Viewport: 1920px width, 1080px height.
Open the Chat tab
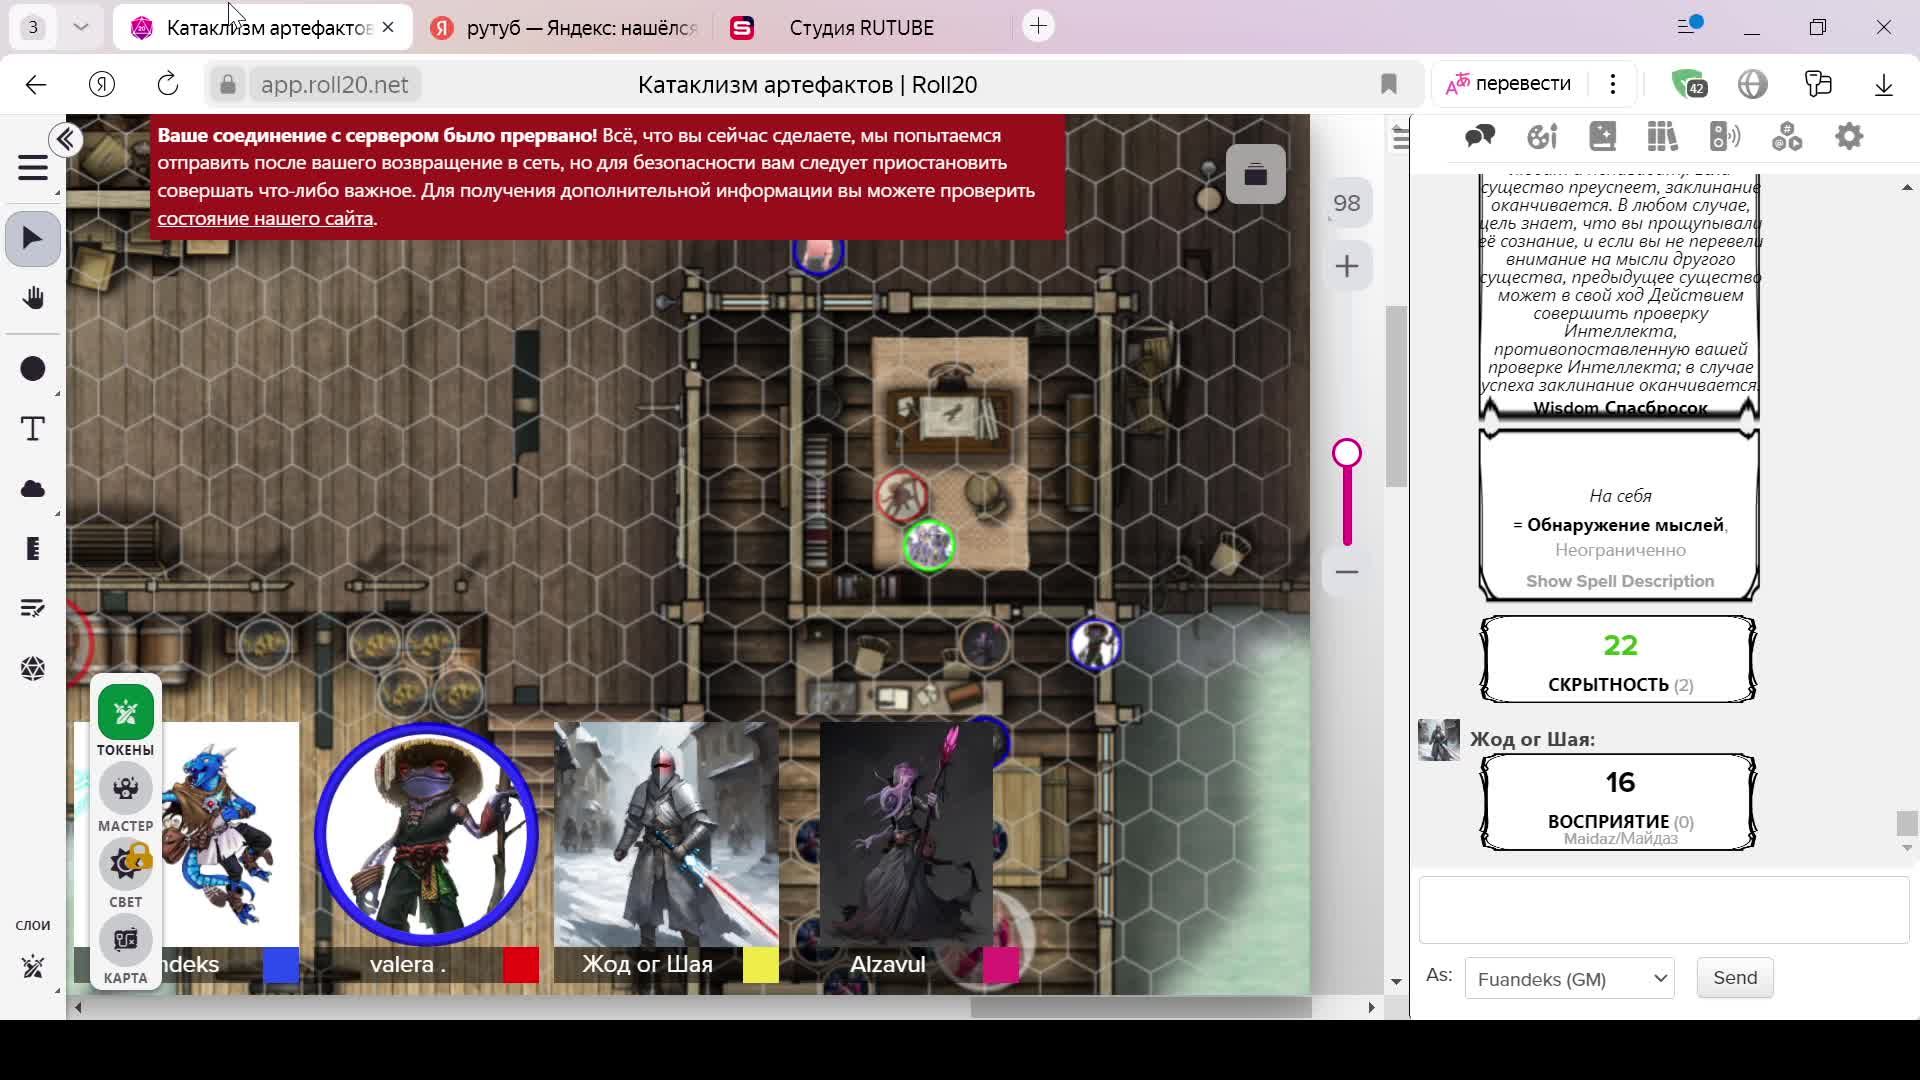coord(1480,137)
